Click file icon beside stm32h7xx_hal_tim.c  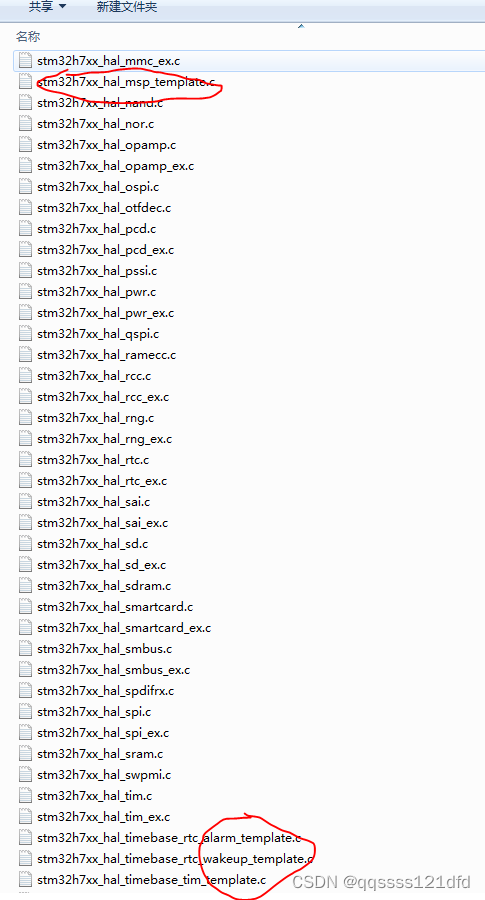click(x=25, y=796)
